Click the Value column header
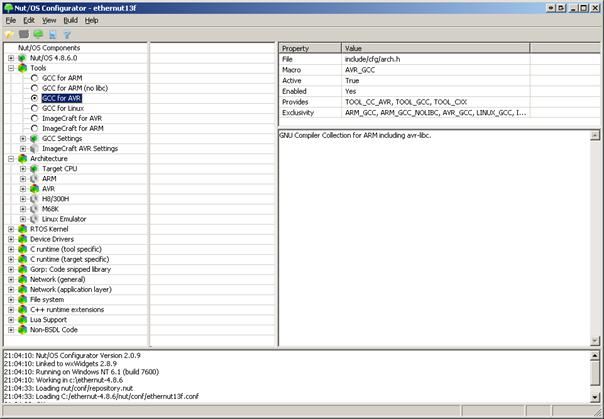The height and width of the screenshot is (419, 604). tap(436, 49)
